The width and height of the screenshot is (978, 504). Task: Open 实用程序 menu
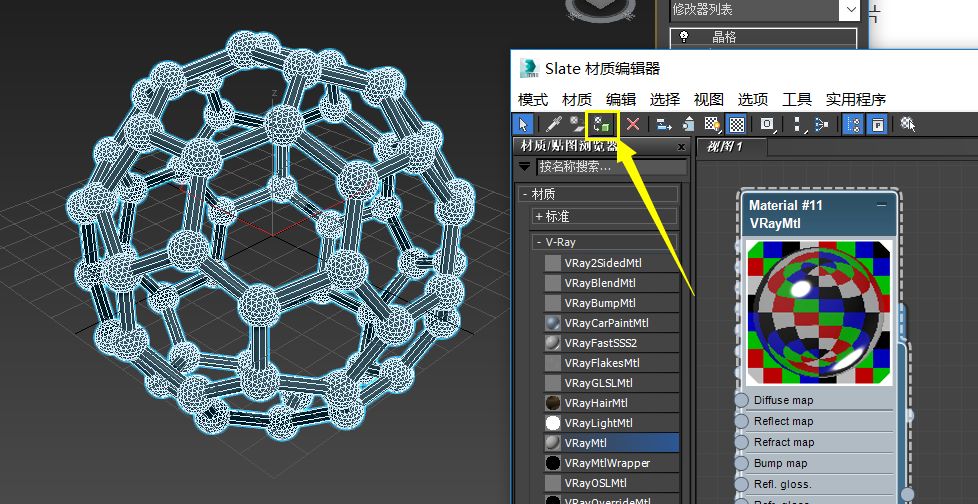click(x=856, y=99)
